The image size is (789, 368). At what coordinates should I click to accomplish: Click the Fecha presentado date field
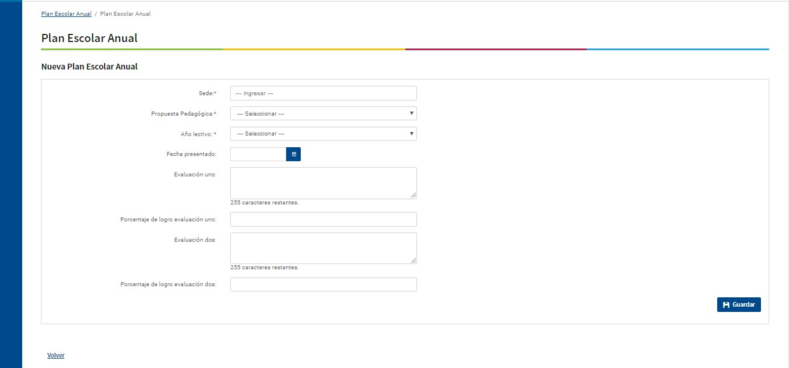tap(258, 154)
